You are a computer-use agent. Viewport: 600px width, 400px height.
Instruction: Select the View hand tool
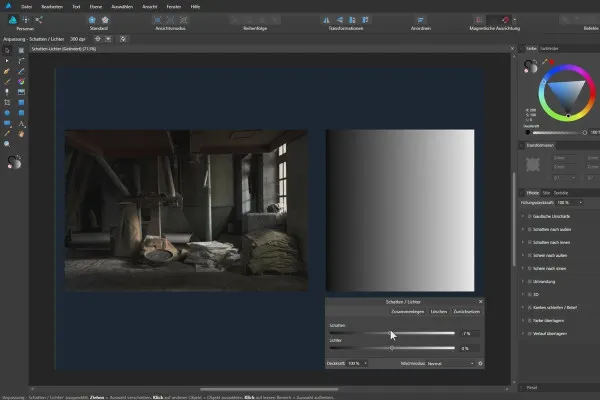pos(21,134)
